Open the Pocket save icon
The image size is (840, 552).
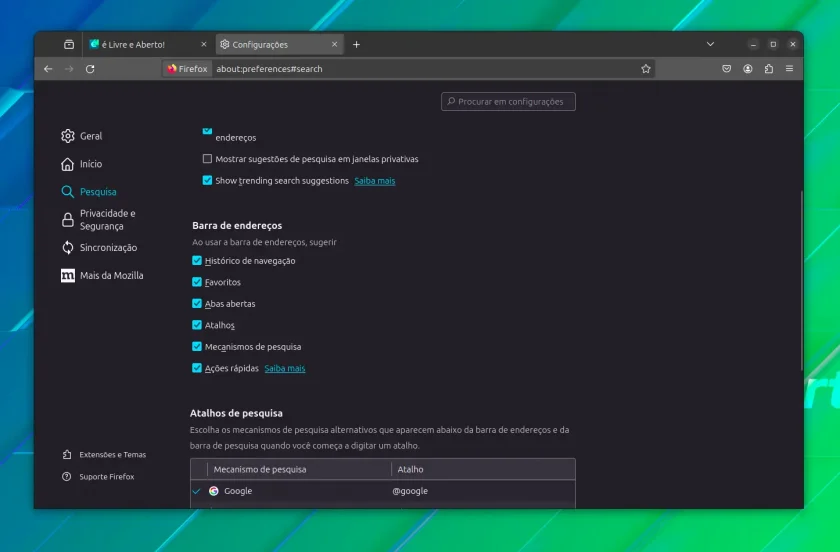coord(726,69)
